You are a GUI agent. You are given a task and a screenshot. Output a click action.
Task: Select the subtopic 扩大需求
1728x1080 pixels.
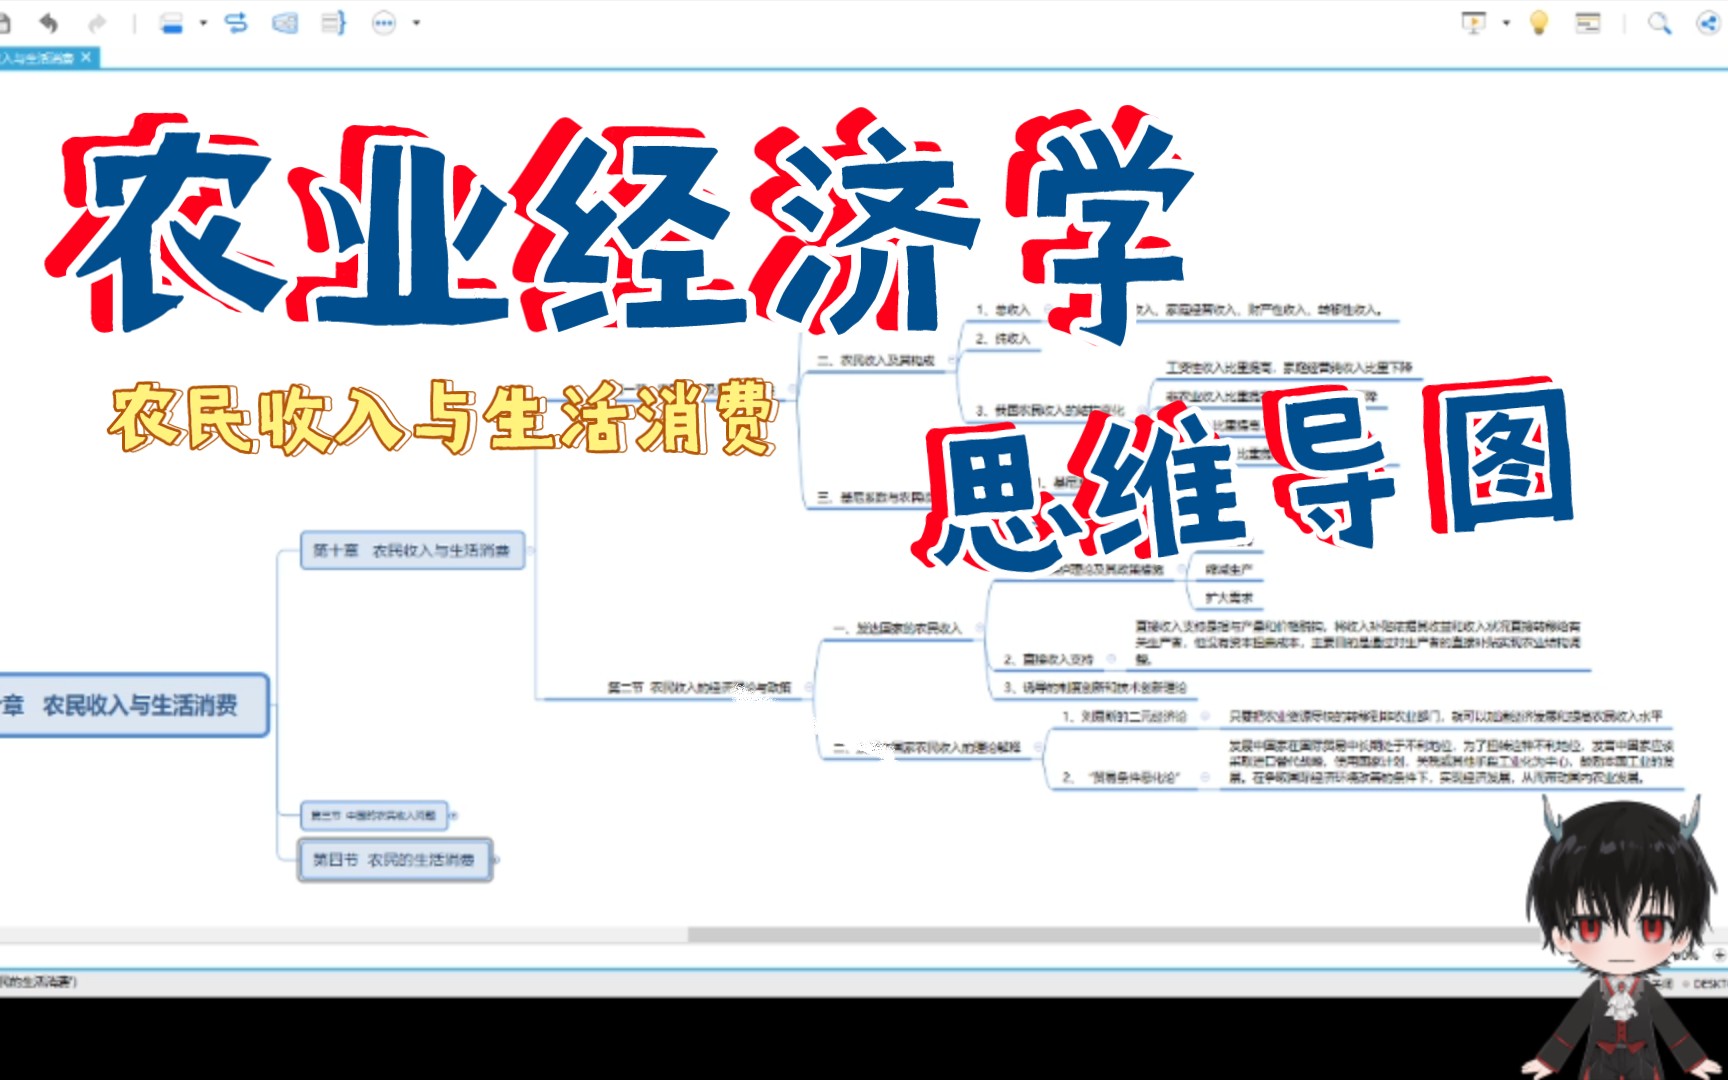pos(1229,597)
